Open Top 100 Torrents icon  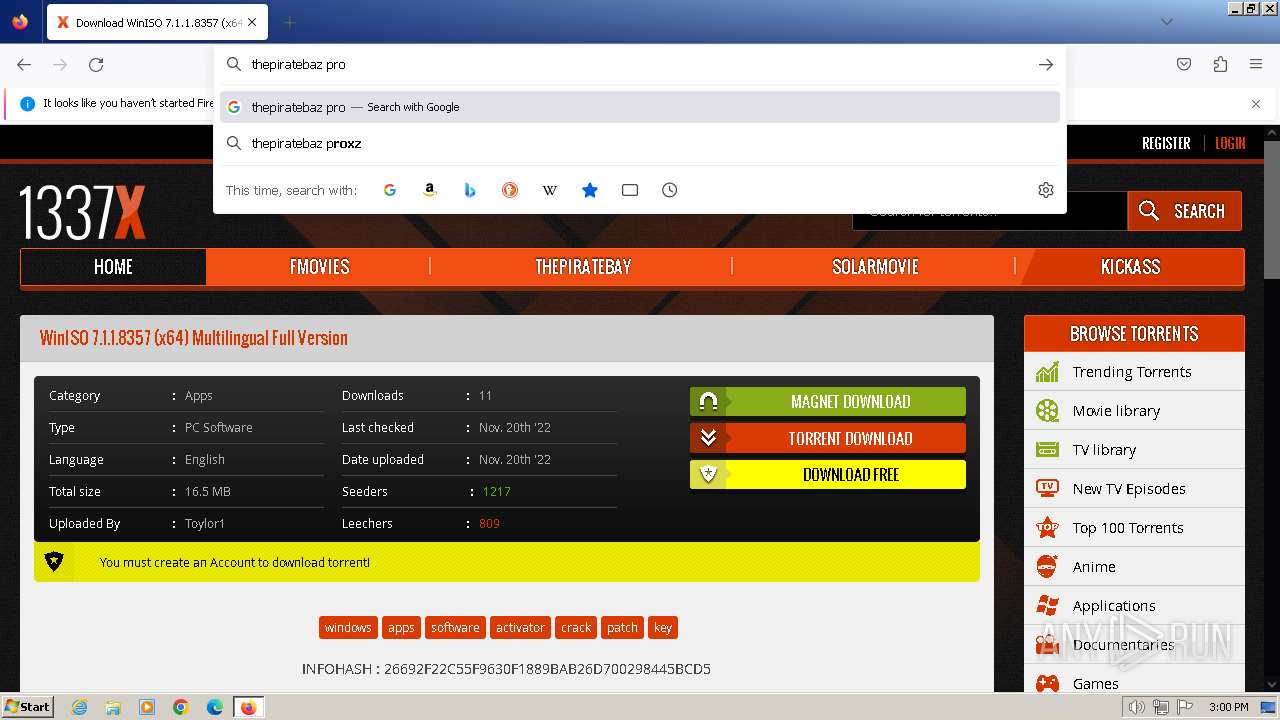pos(1047,528)
